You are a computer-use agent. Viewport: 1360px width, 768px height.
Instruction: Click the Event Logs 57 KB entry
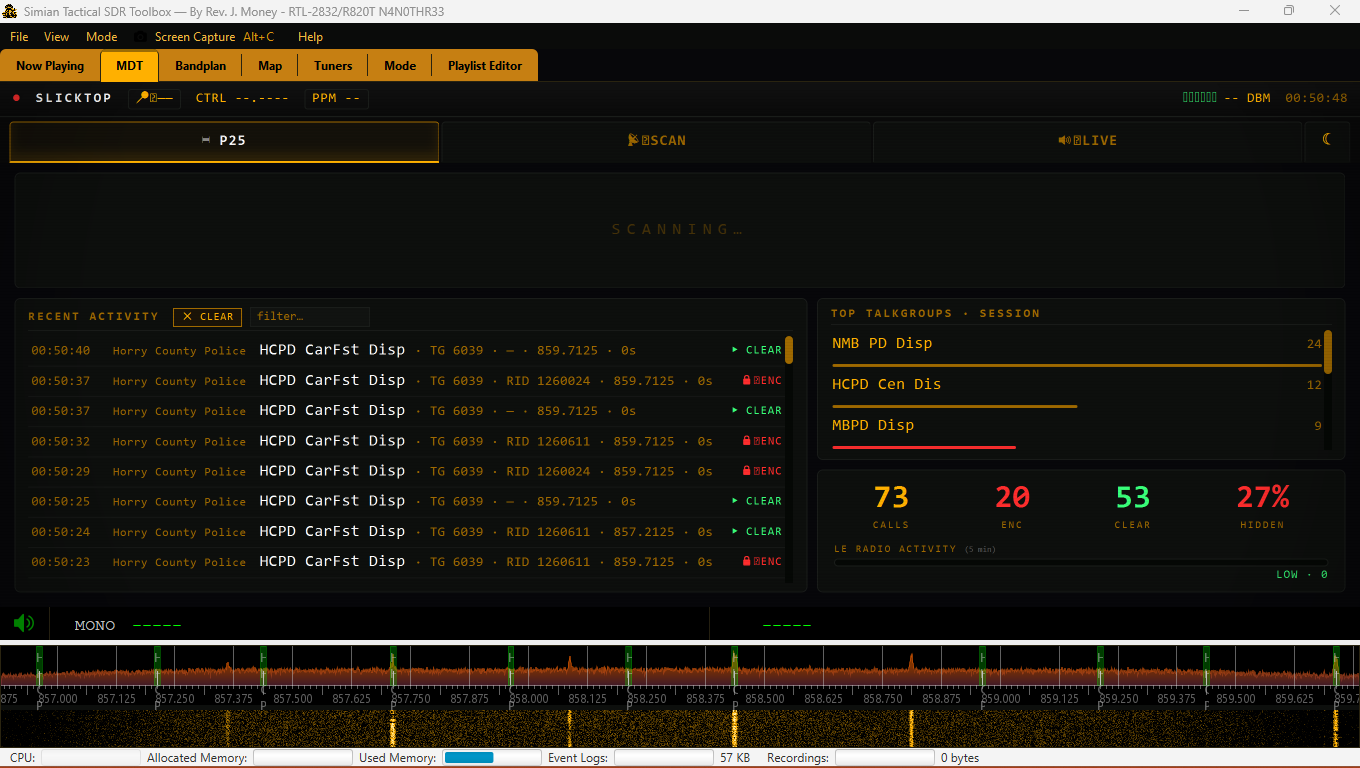point(650,758)
